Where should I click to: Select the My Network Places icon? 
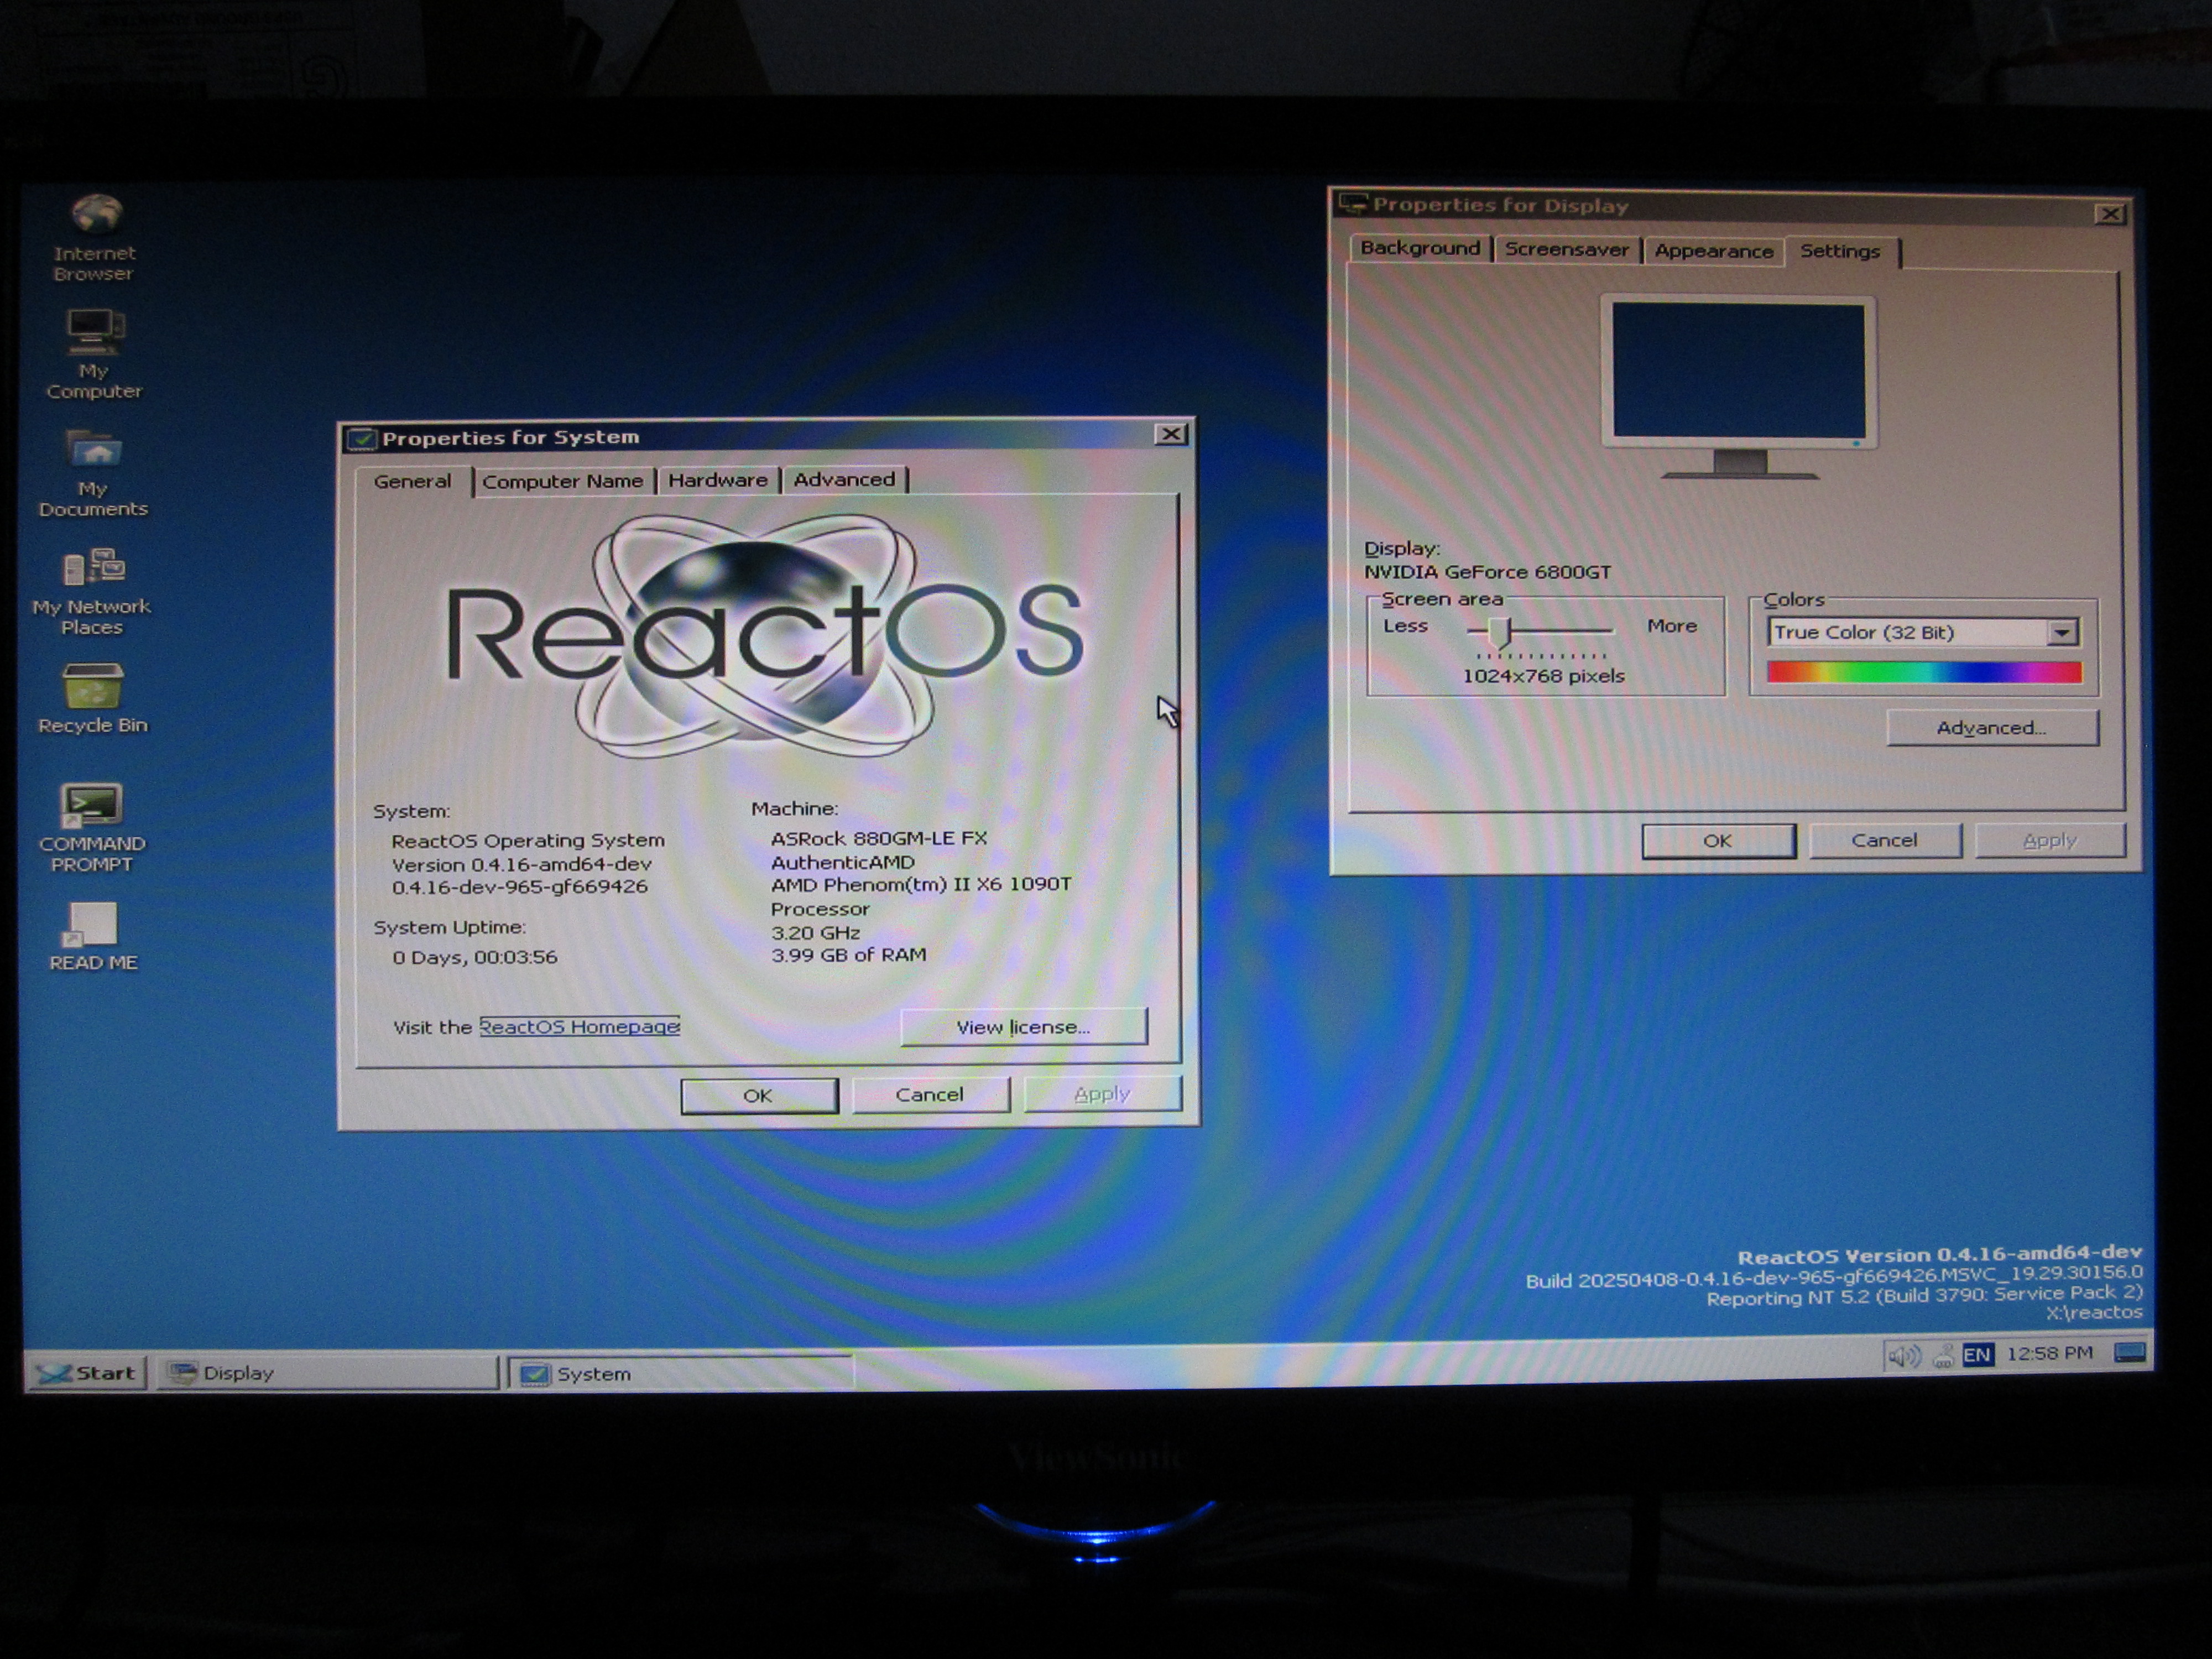point(91,591)
